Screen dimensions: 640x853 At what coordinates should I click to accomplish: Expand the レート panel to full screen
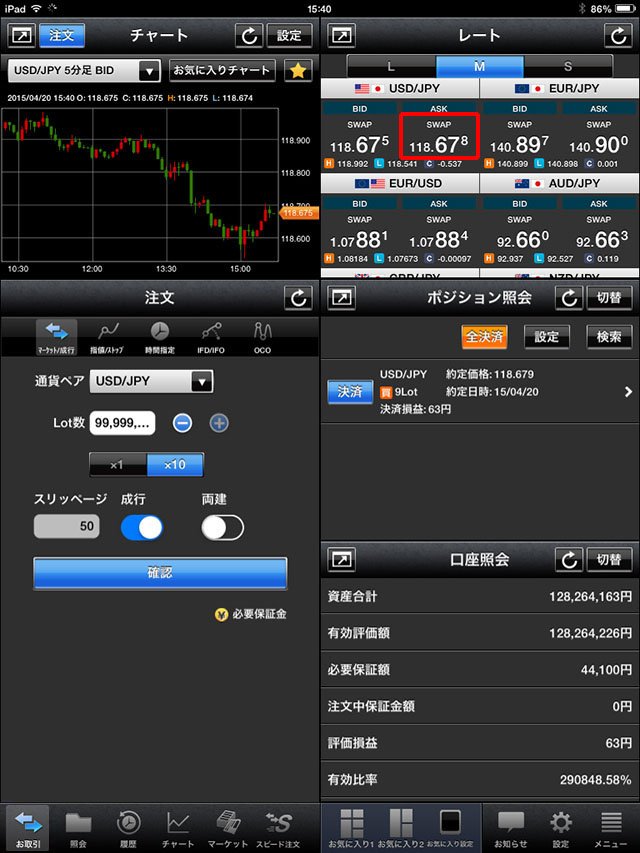click(342, 35)
